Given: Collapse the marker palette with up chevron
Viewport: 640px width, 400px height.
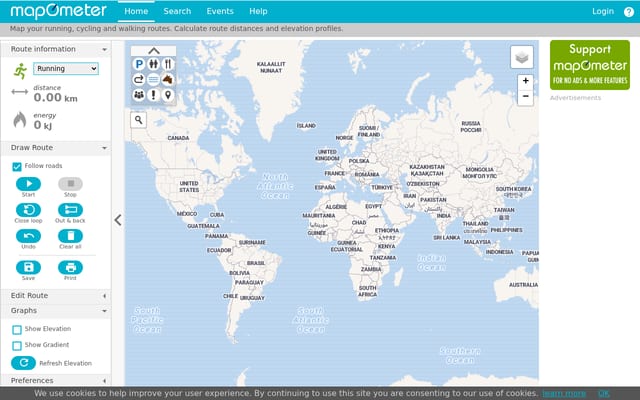Looking at the screenshot, I should point(153,51).
